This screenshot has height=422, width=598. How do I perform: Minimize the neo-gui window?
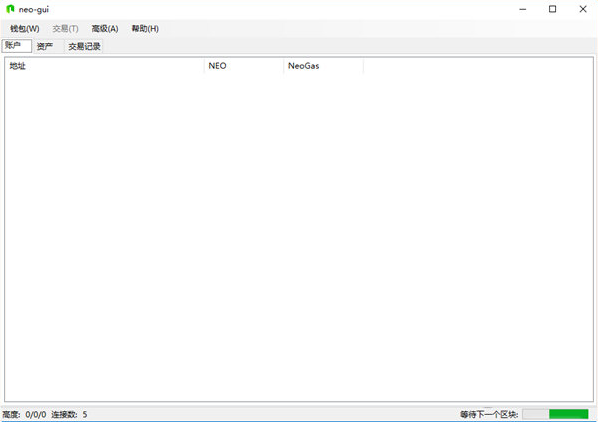point(522,9)
